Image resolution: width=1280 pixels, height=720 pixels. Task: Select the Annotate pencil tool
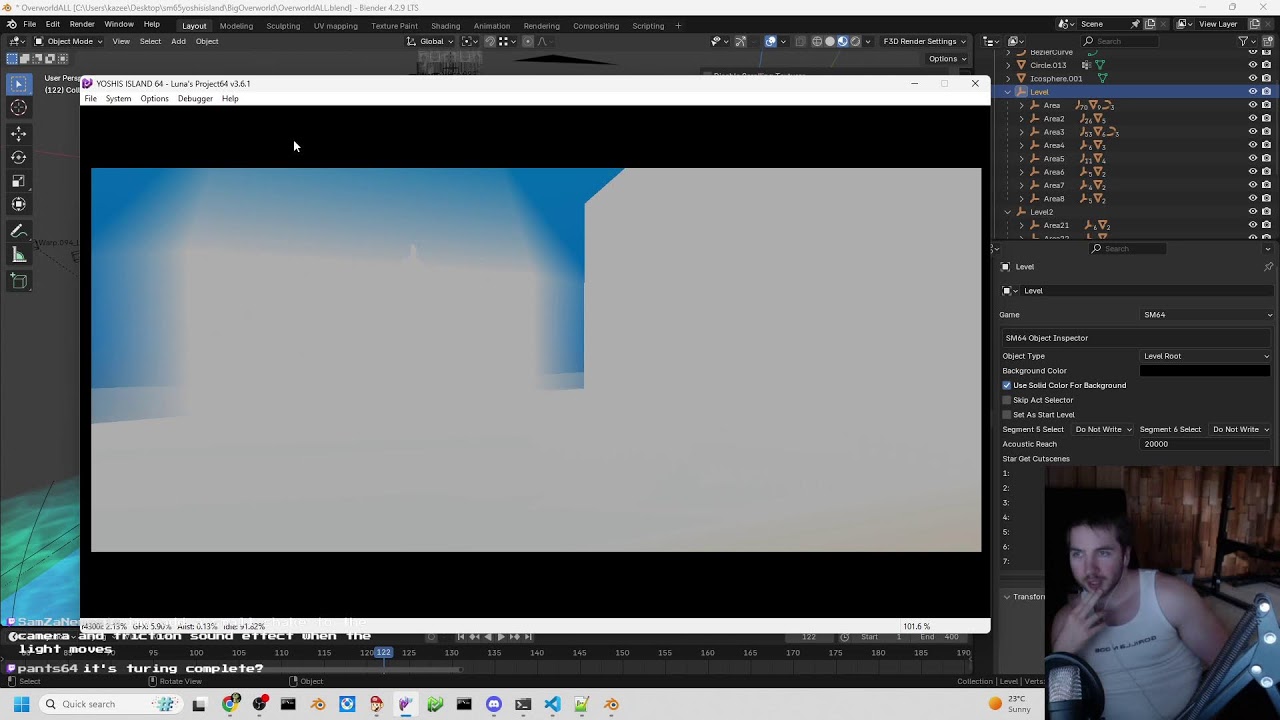pos(18,232)
